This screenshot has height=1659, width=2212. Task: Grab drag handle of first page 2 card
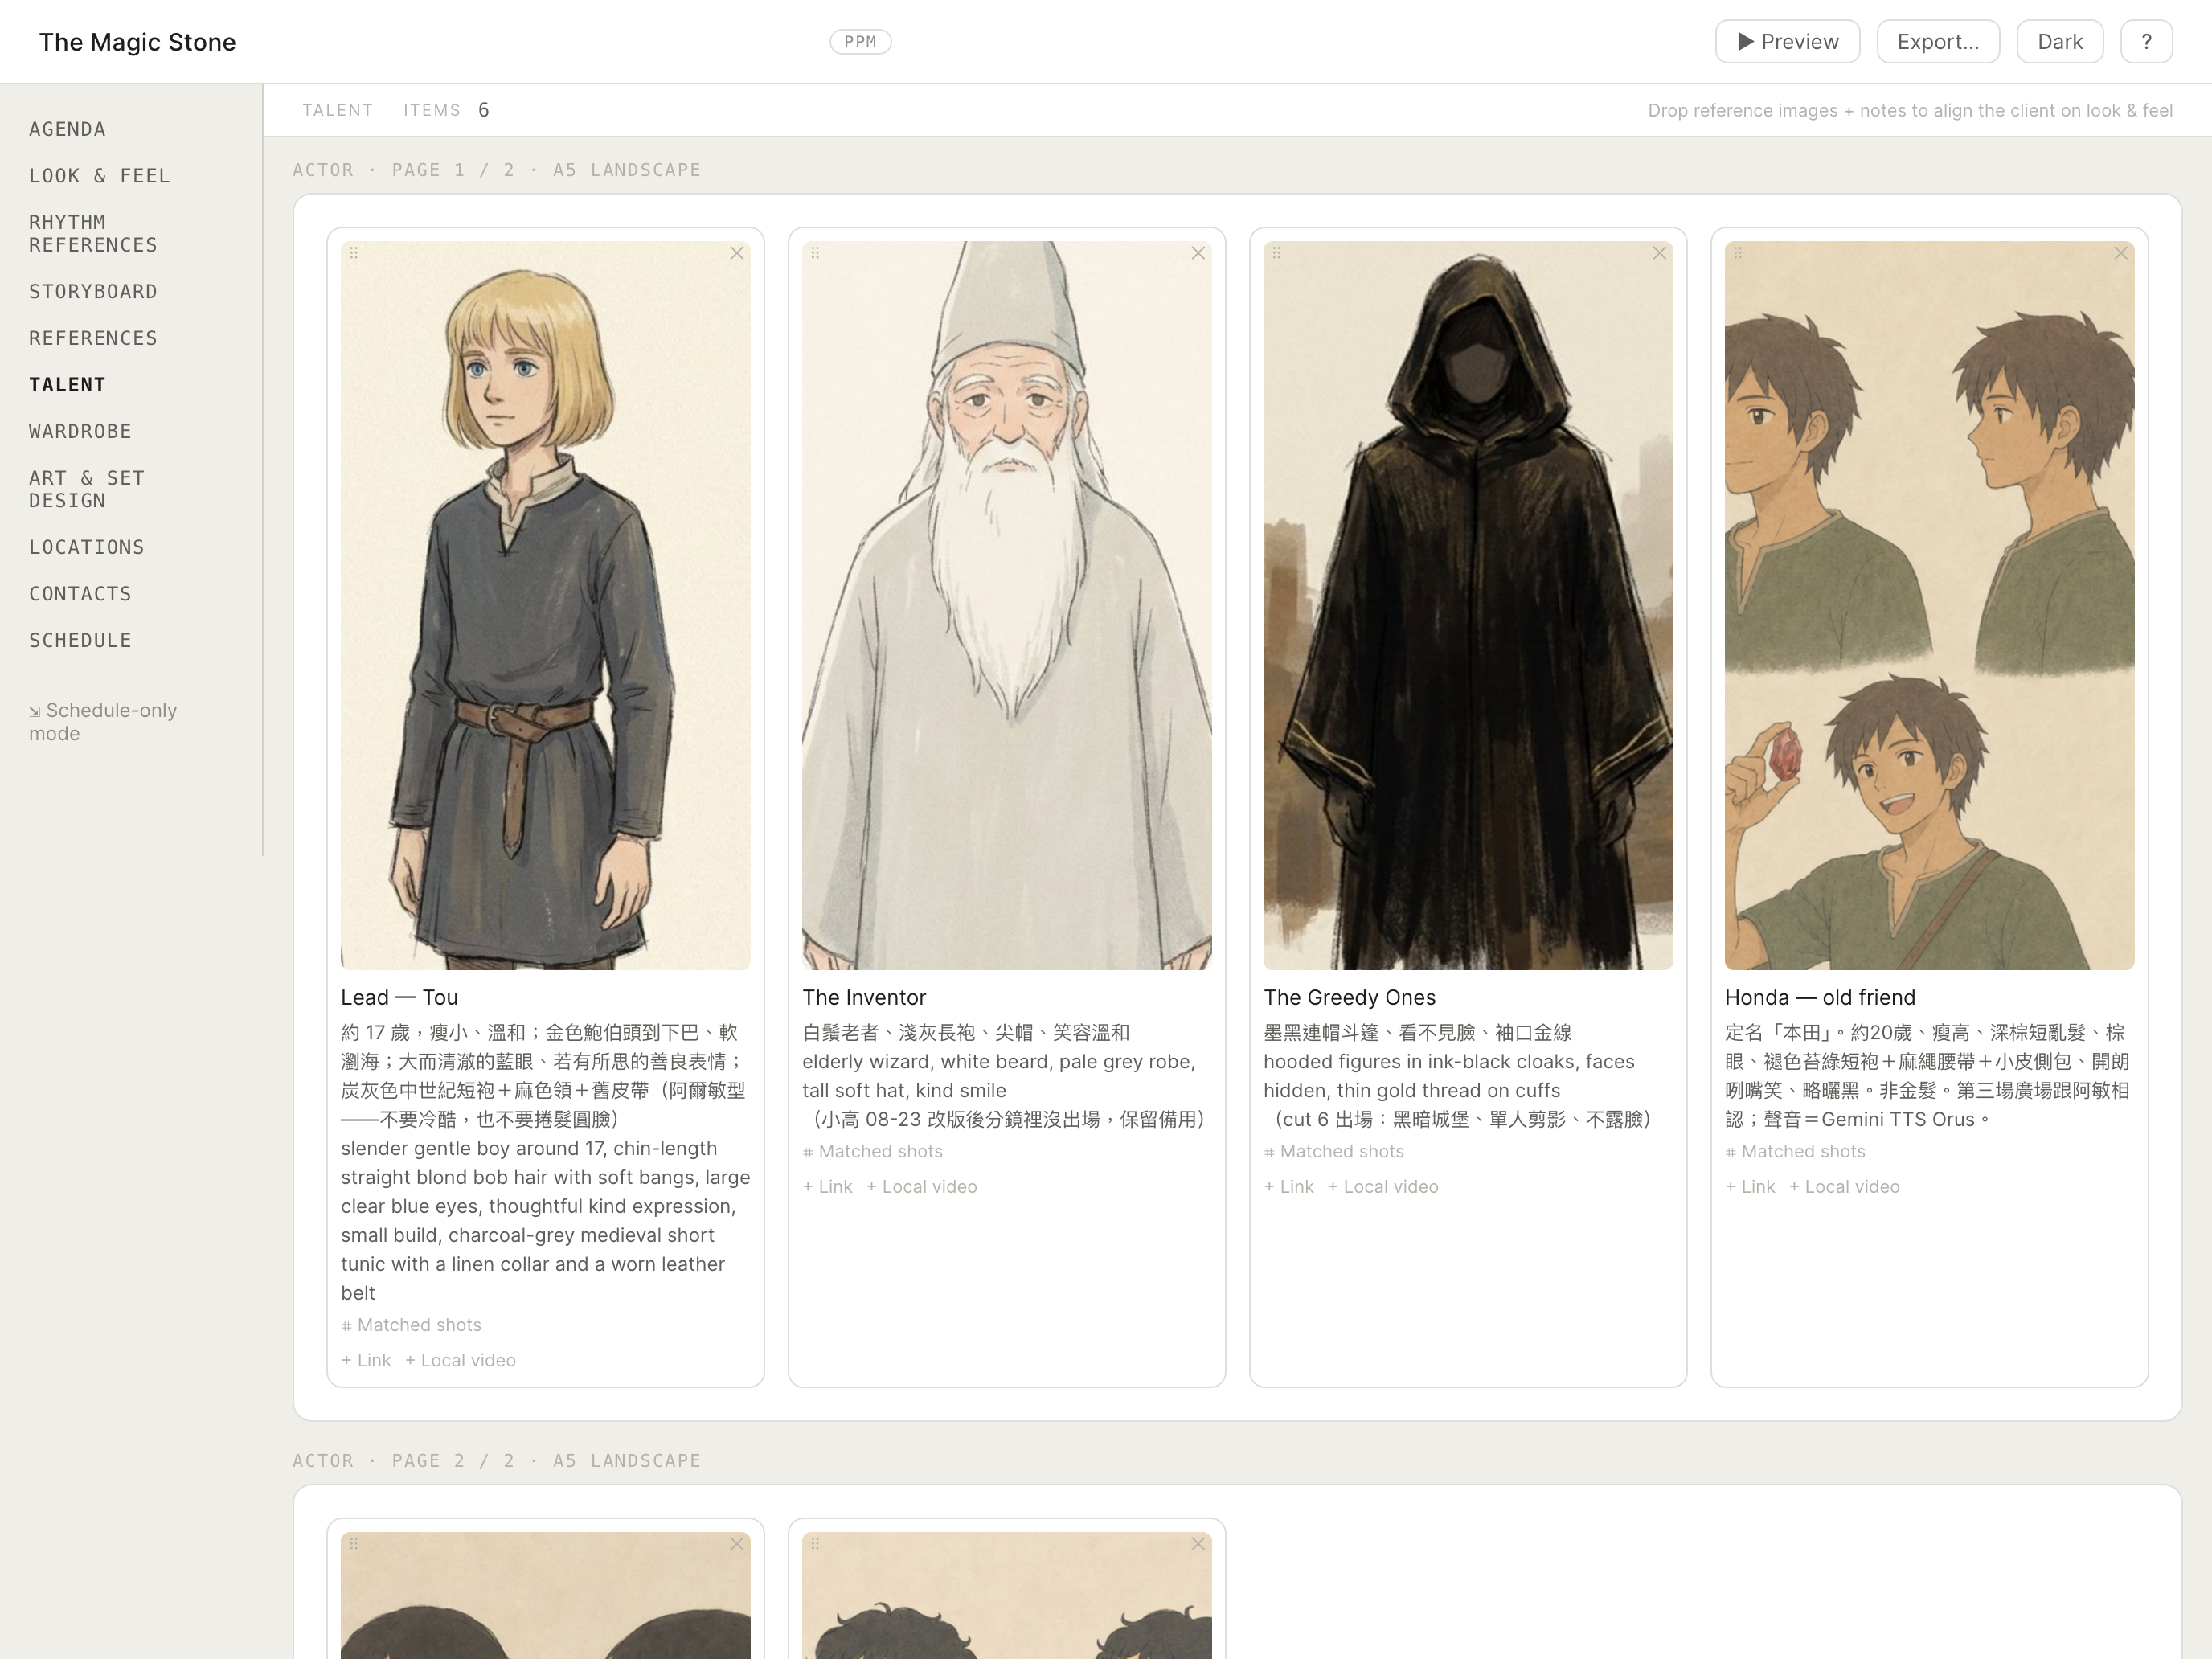click(354, 1544)
